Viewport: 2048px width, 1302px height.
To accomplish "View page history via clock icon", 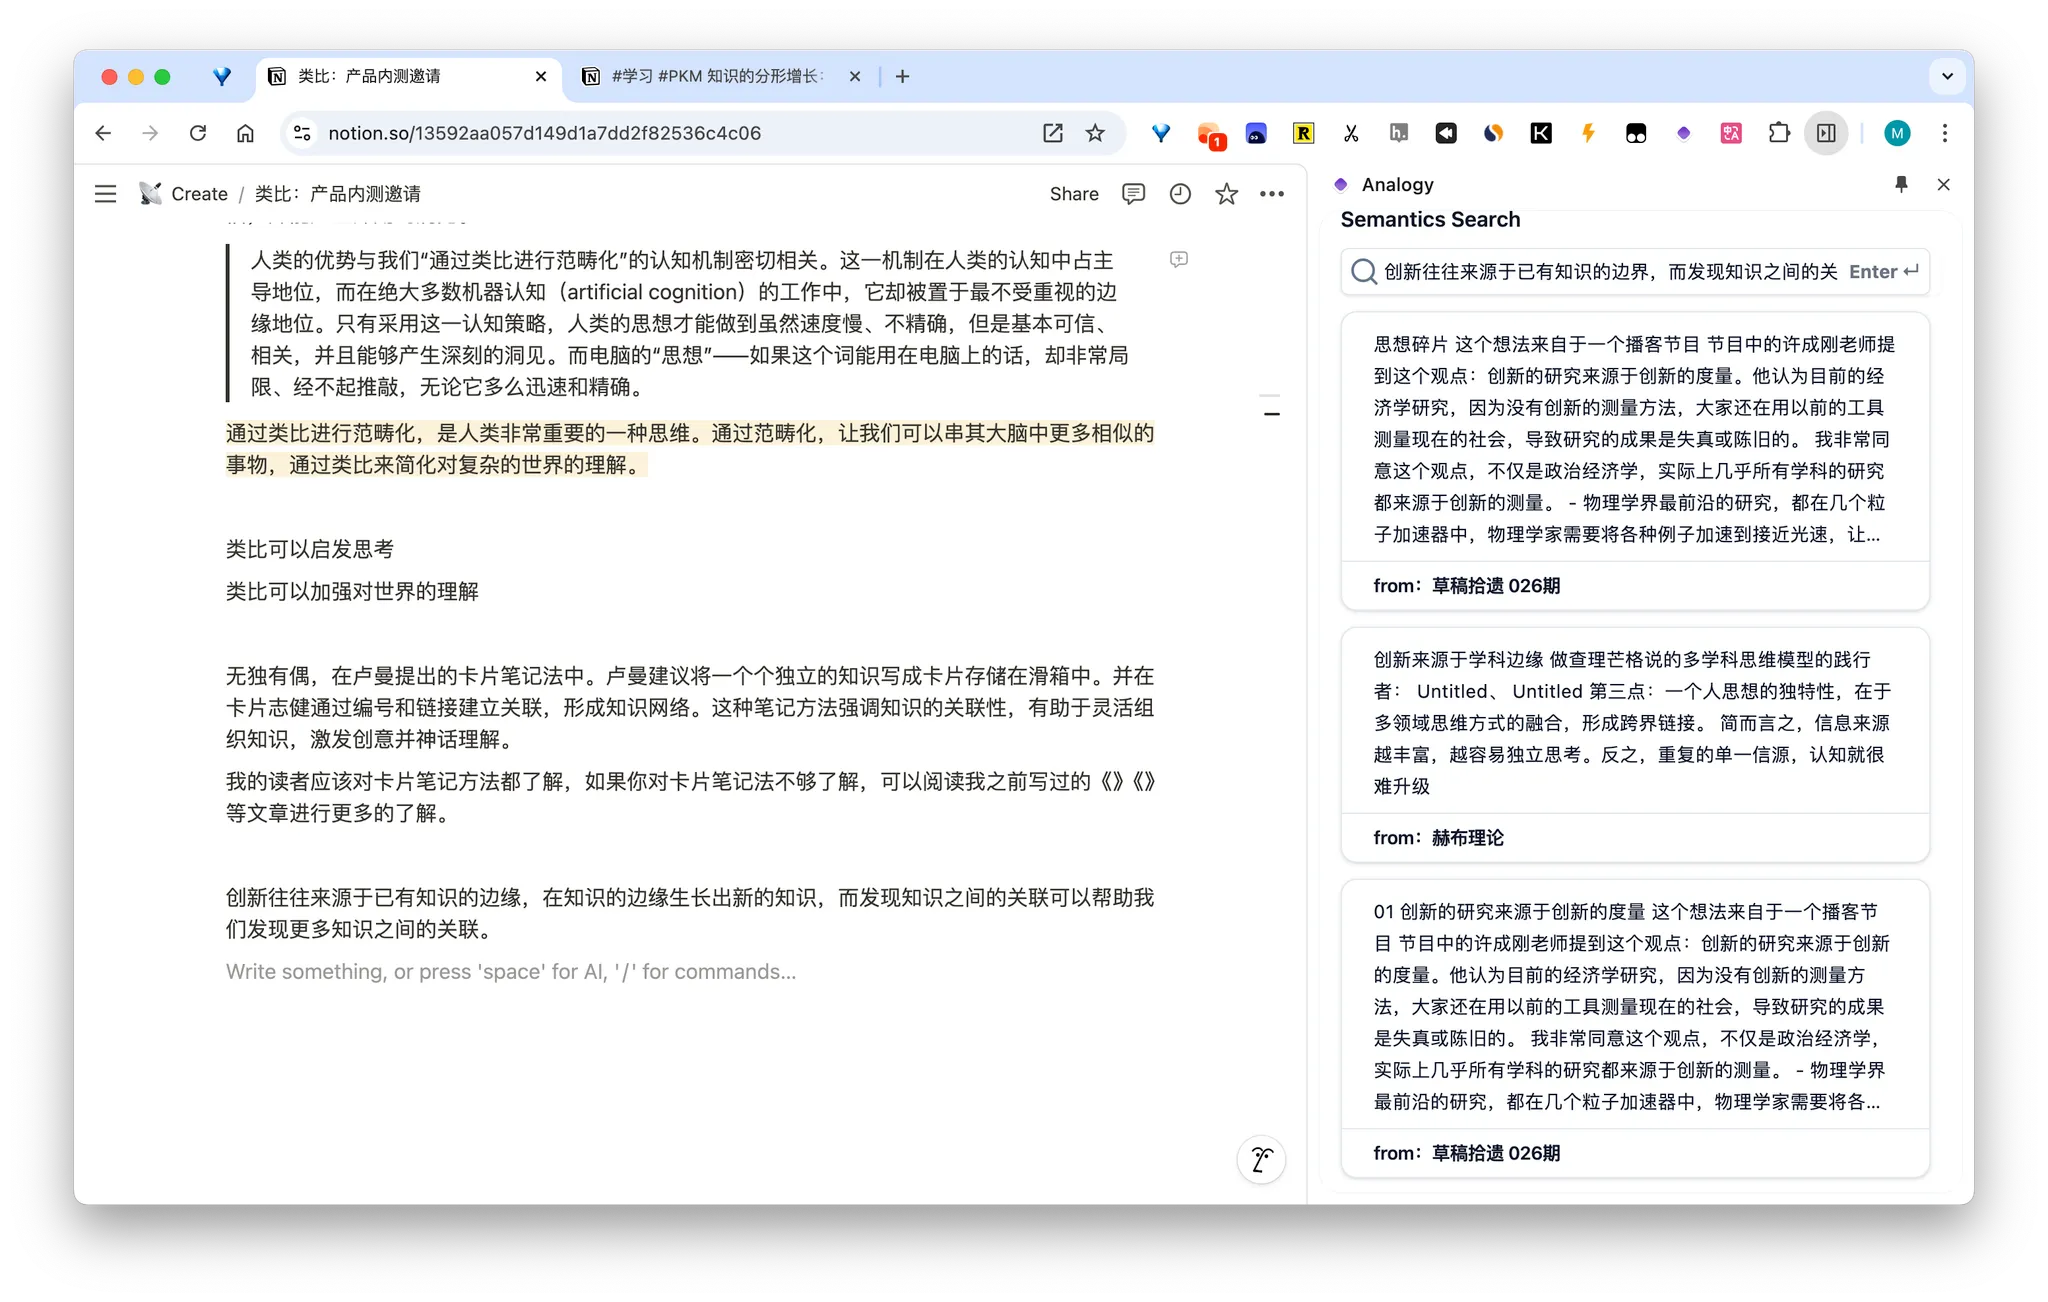I will click(x=1180, y=194).
